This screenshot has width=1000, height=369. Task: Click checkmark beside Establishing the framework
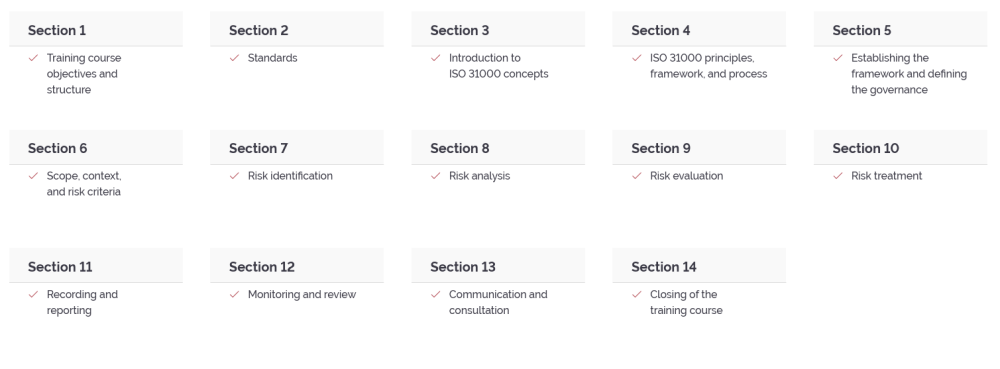(x=838, y=58)
